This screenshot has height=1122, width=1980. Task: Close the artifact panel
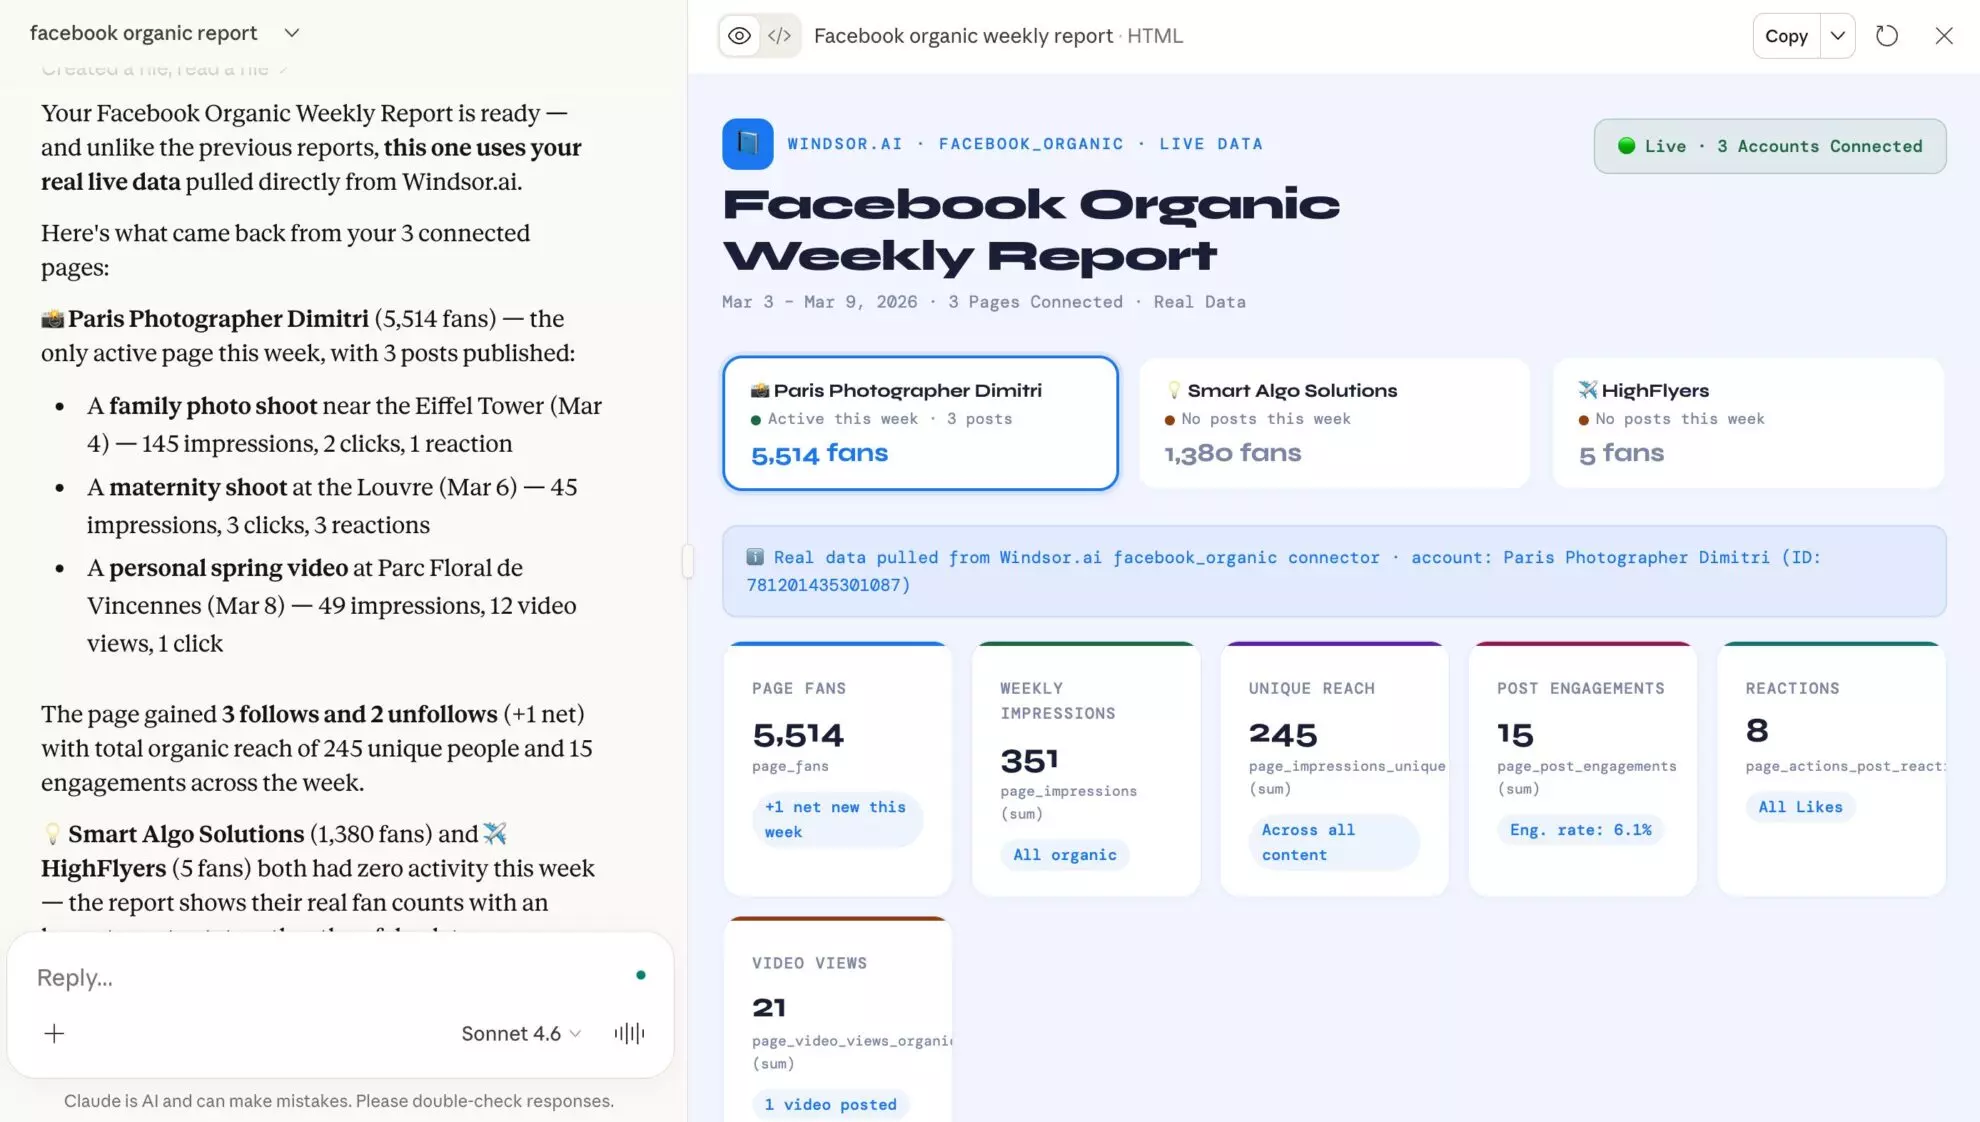[x=1944, y=36]
